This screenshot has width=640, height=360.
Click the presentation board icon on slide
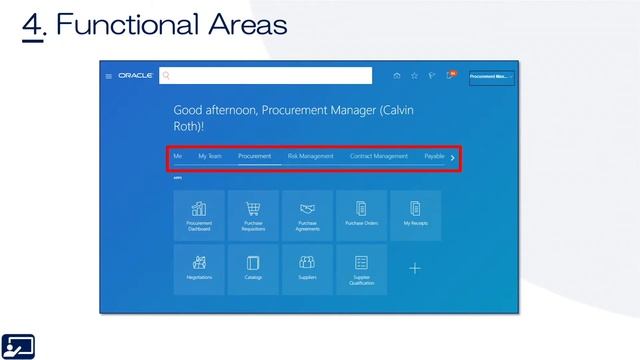pos(18,346)
